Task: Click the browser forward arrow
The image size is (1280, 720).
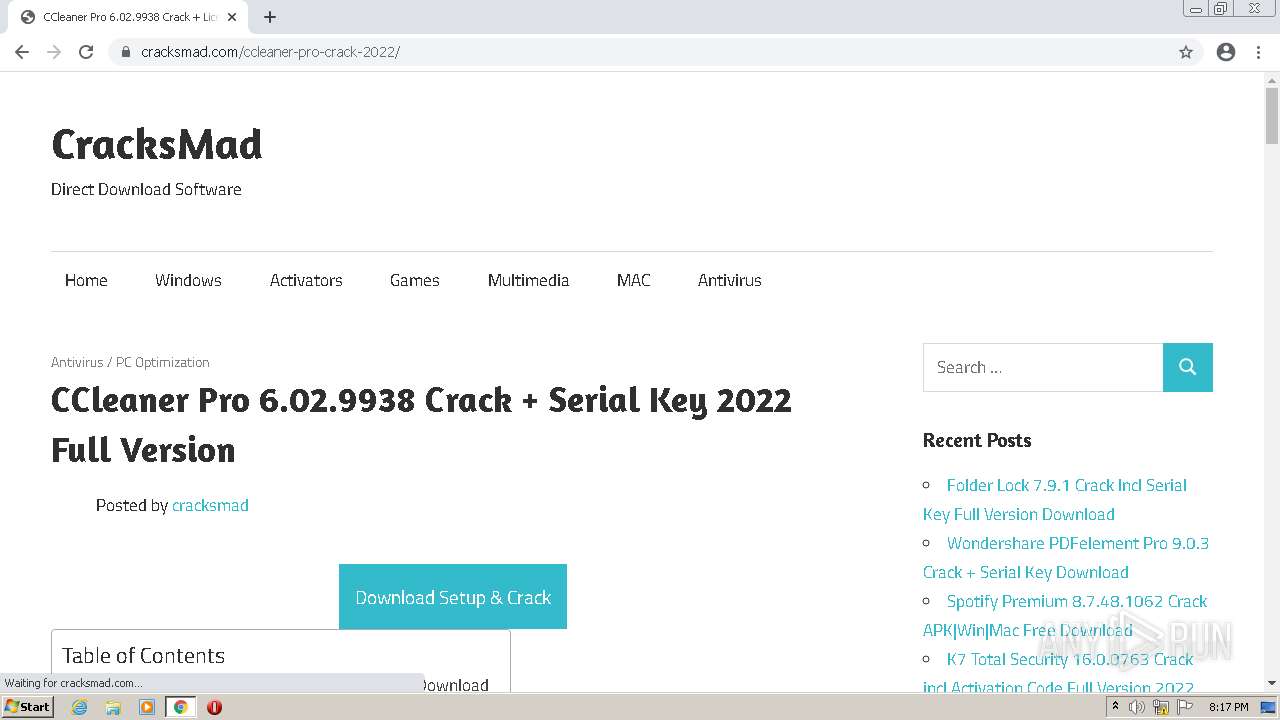Action: tap(54, 52)
